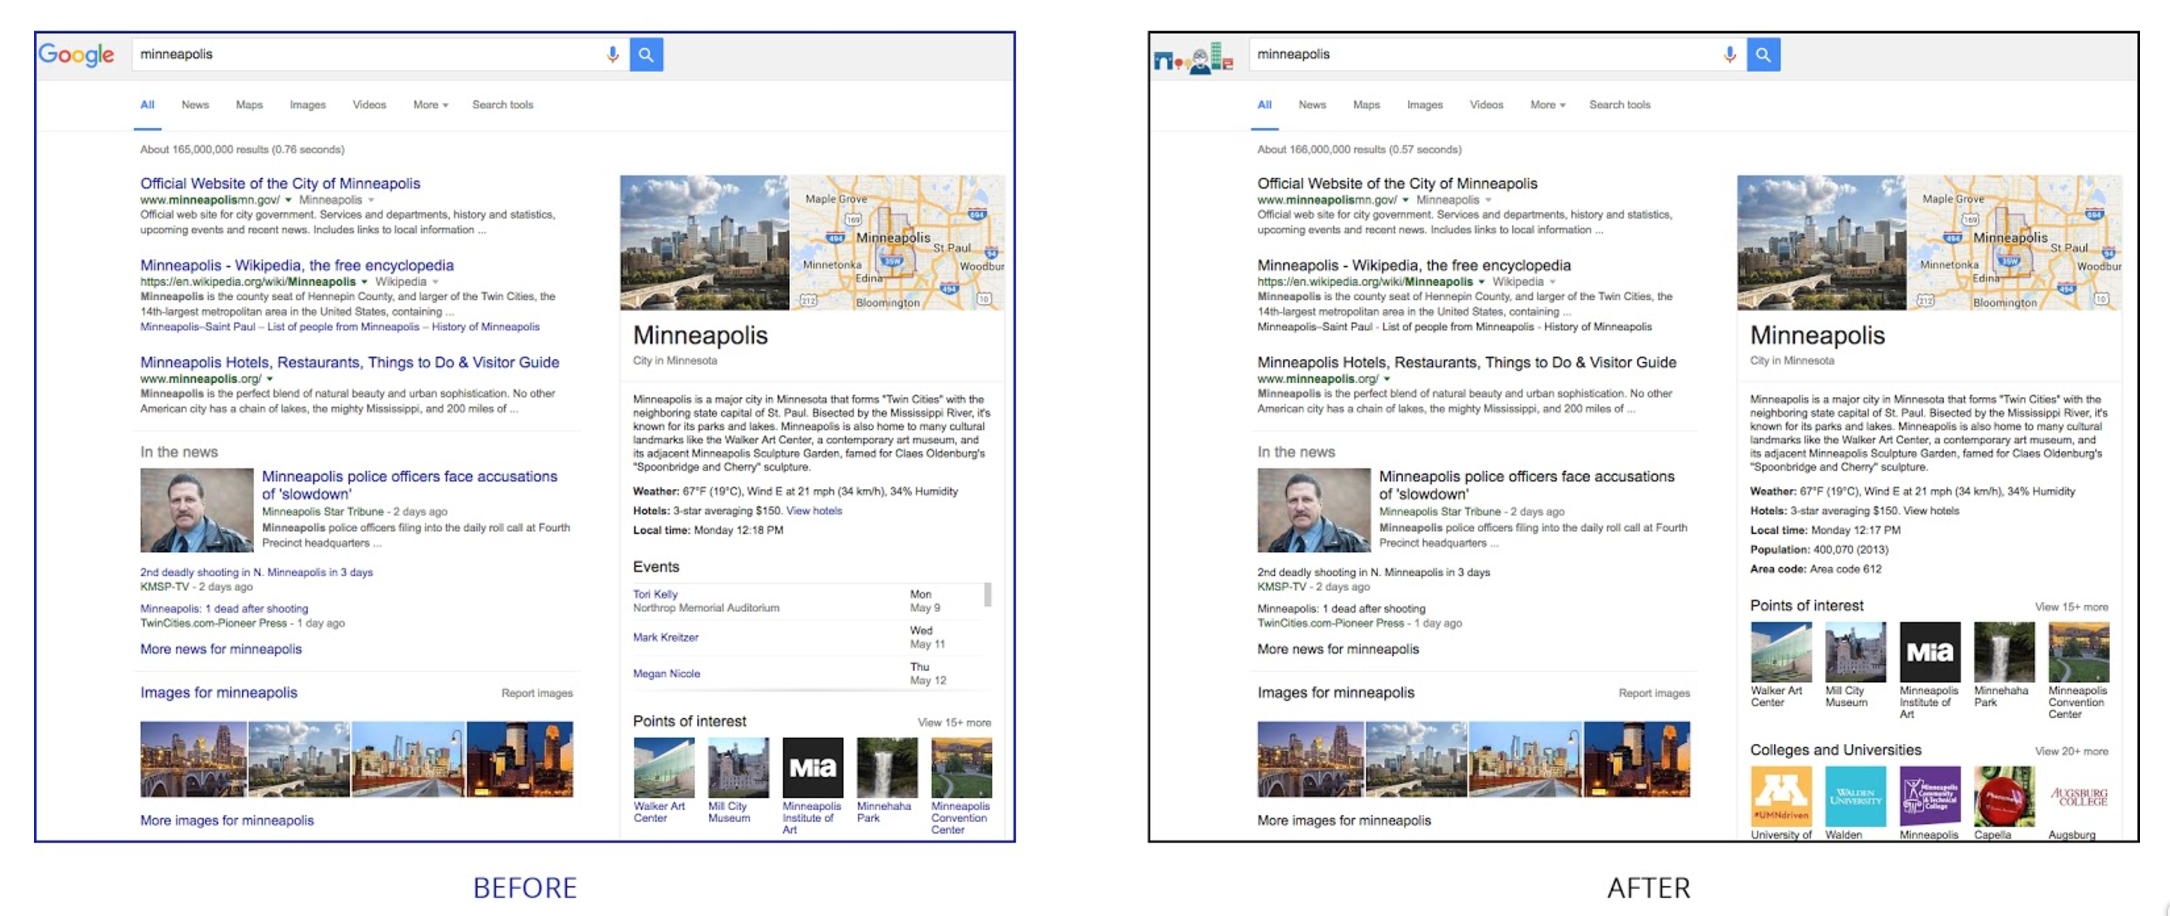Open University of Minnesota logo in AFTER page
2170x916 pixels.
click(x=1781, y=796)
